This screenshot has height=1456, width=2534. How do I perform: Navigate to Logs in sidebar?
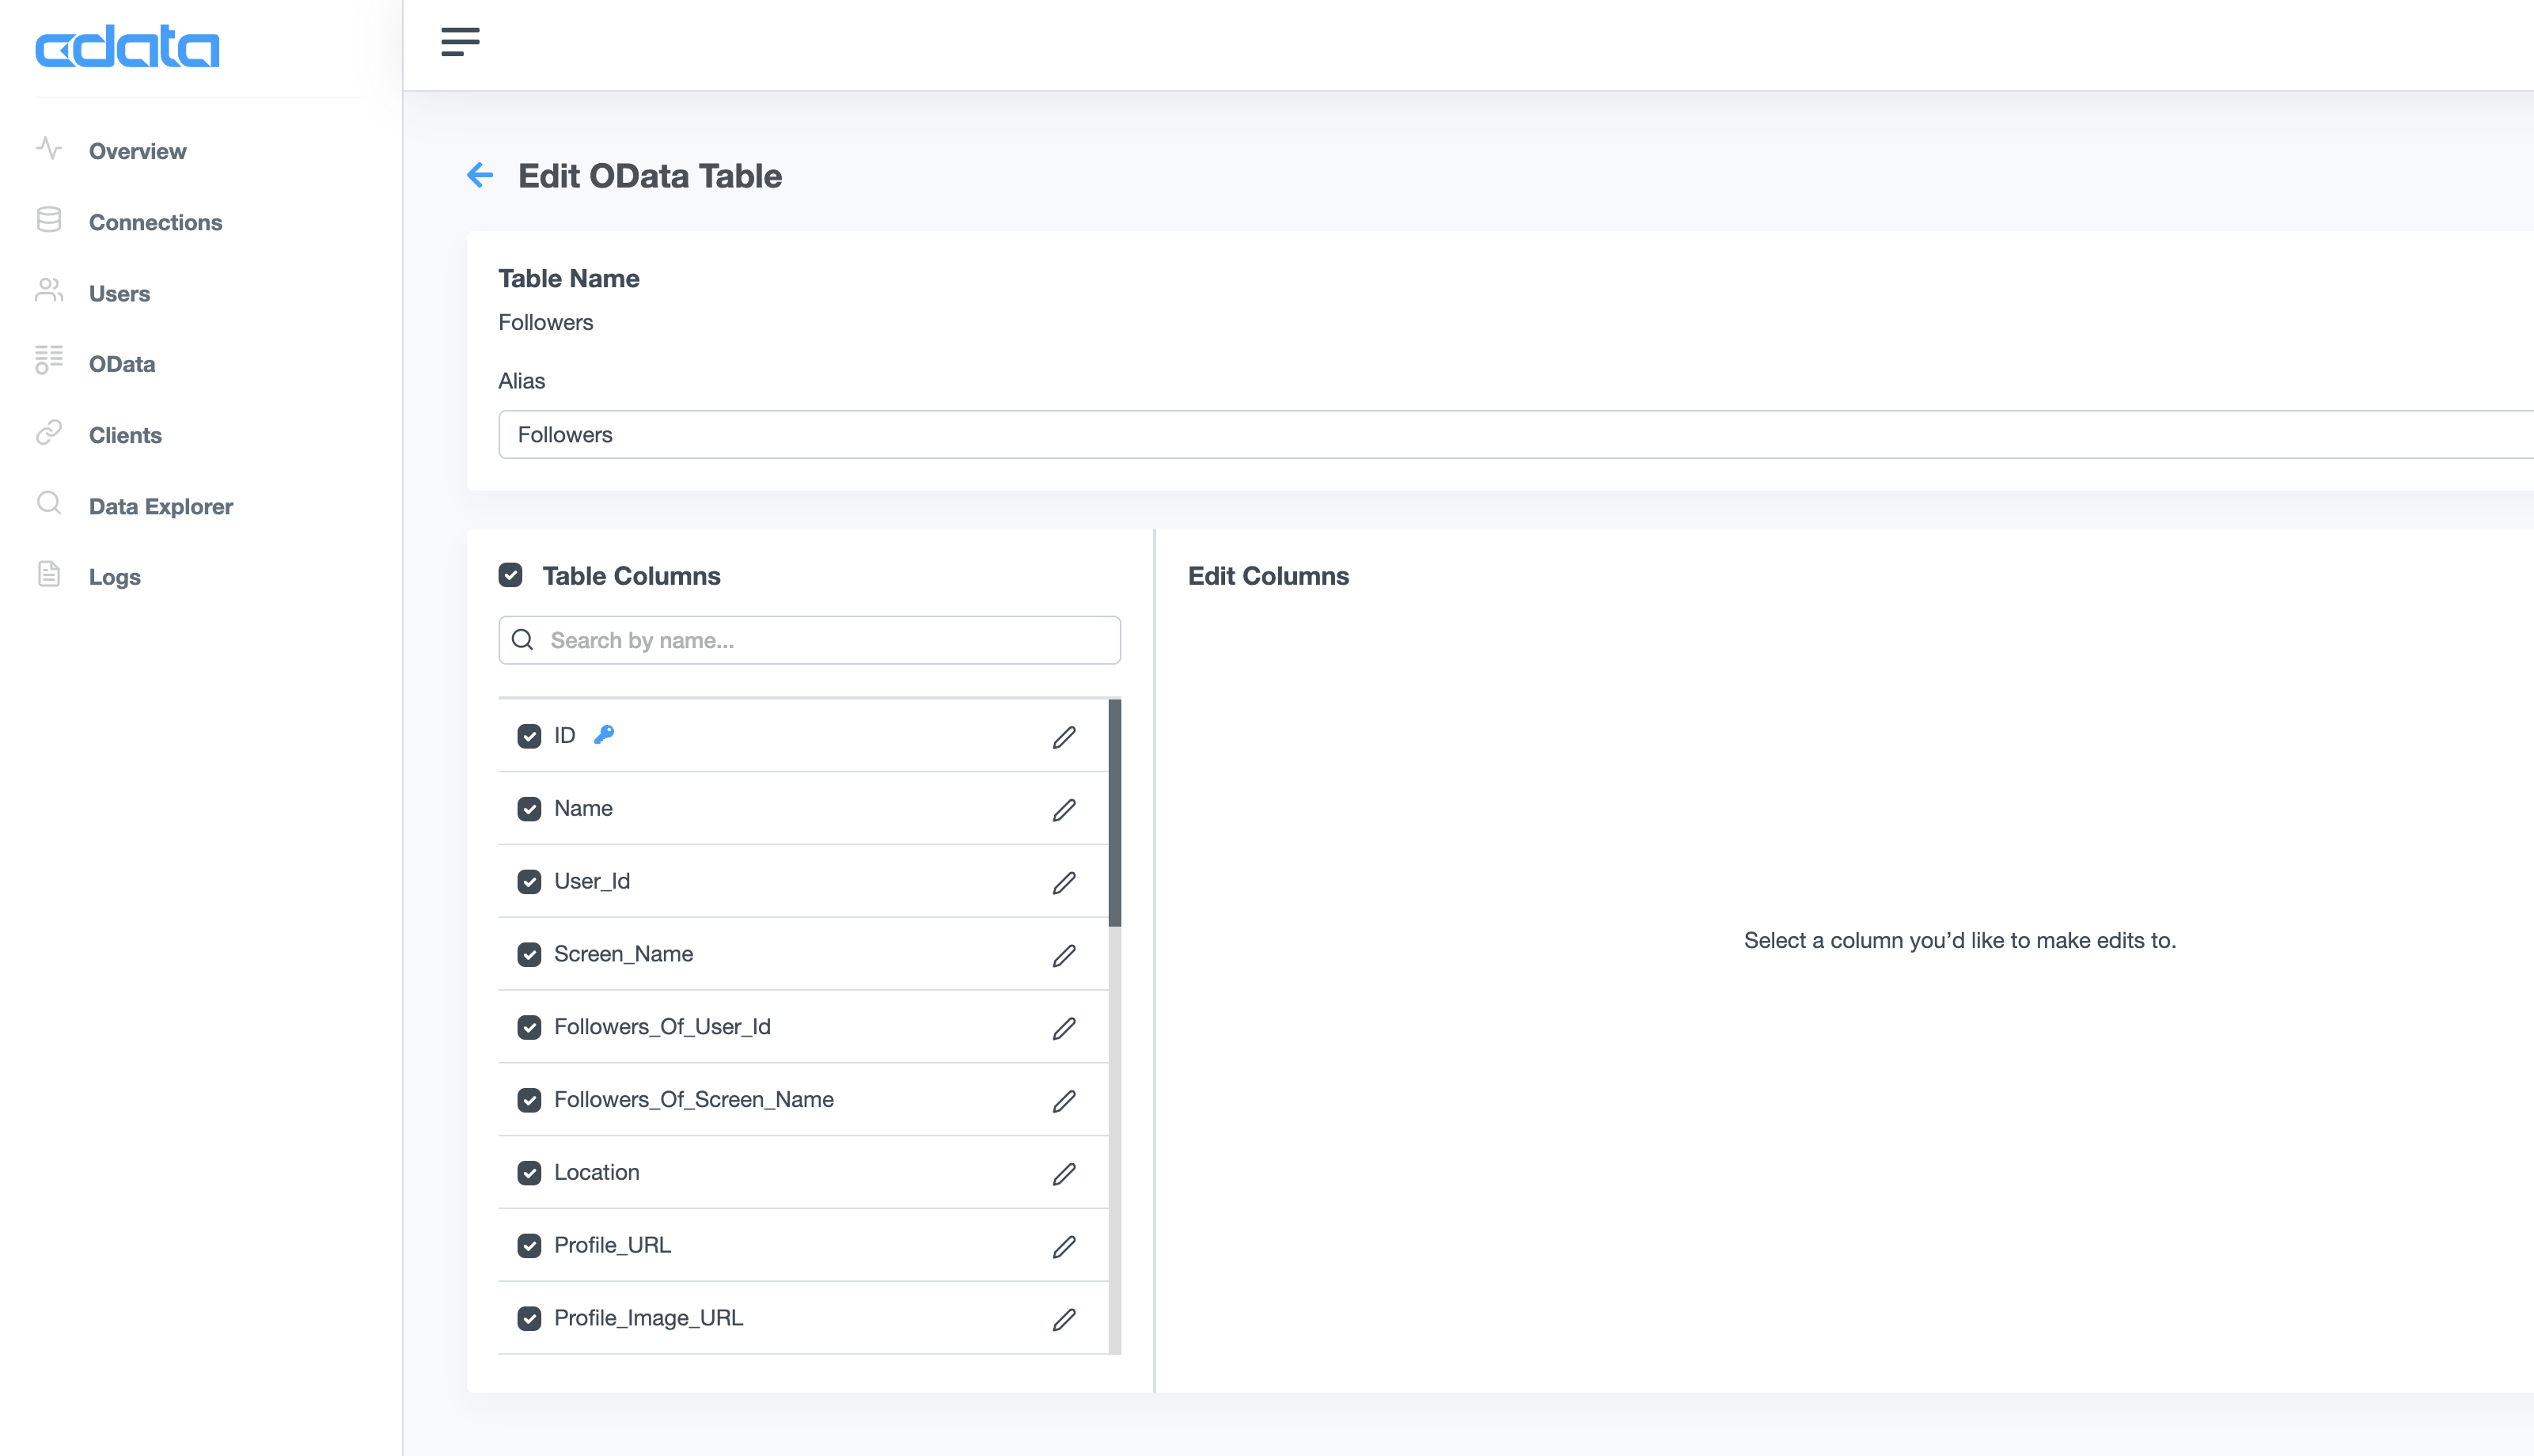pos(114,577)
